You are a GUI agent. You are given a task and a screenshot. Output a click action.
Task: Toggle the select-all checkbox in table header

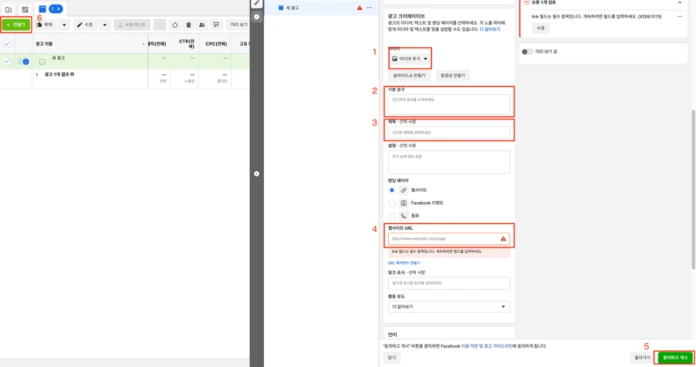(7, 43)
